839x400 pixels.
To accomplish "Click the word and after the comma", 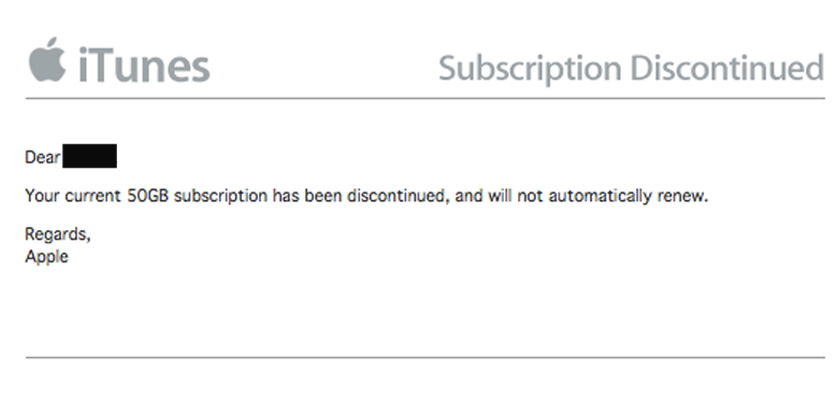I will click(x=469, y=196).
